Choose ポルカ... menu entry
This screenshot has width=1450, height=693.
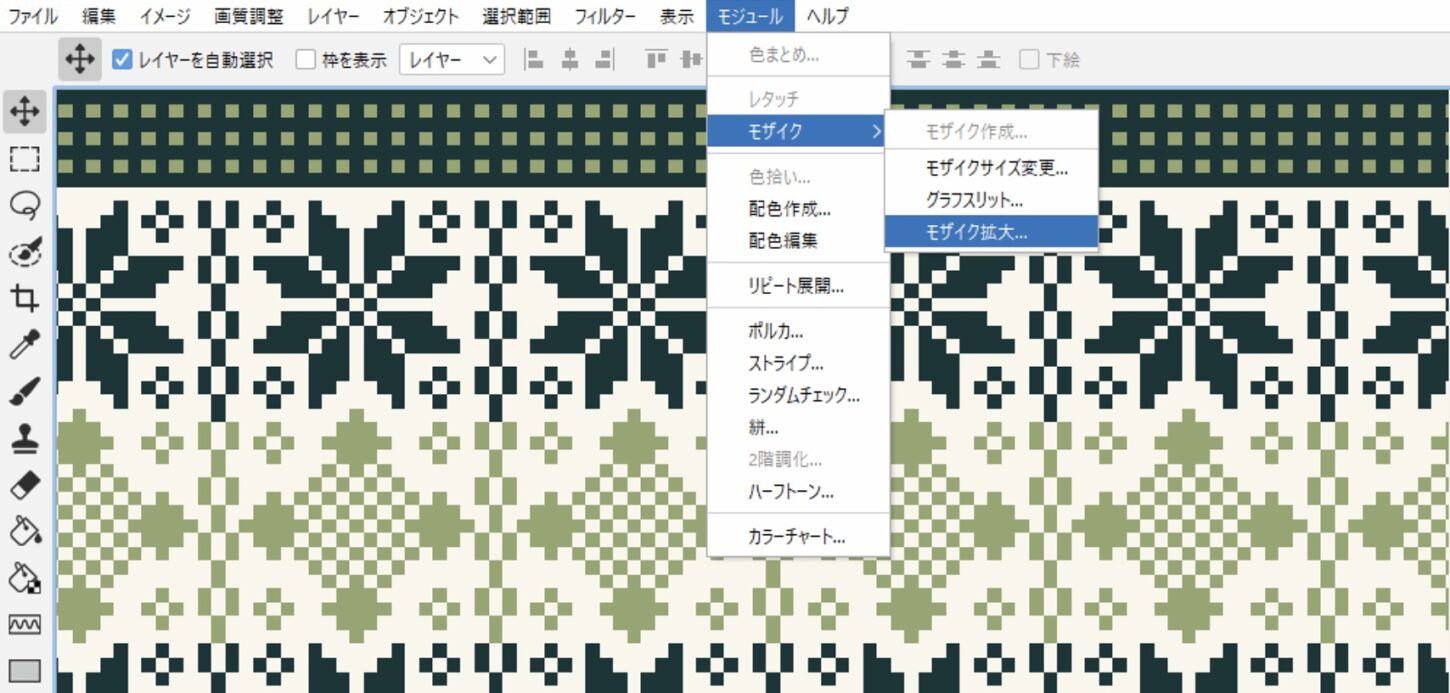[798, 332]
